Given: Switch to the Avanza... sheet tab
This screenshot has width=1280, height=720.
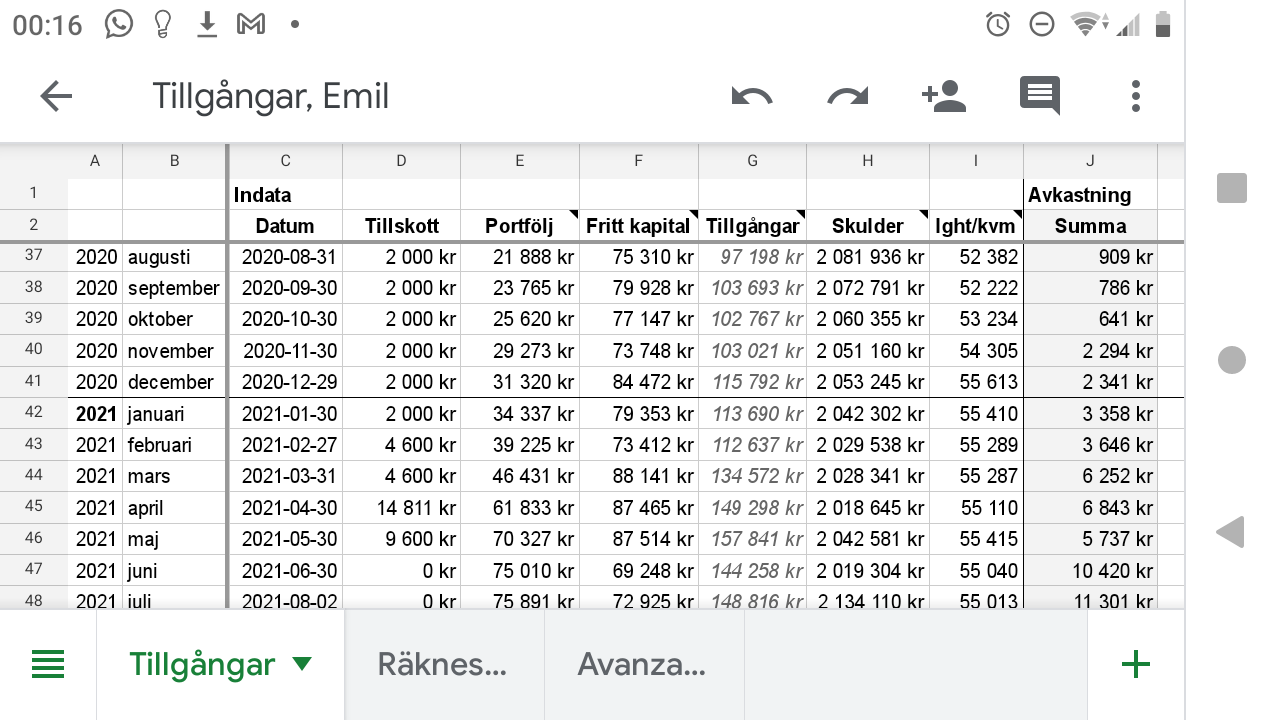Looking at the screenshot, I should [643, 665].
